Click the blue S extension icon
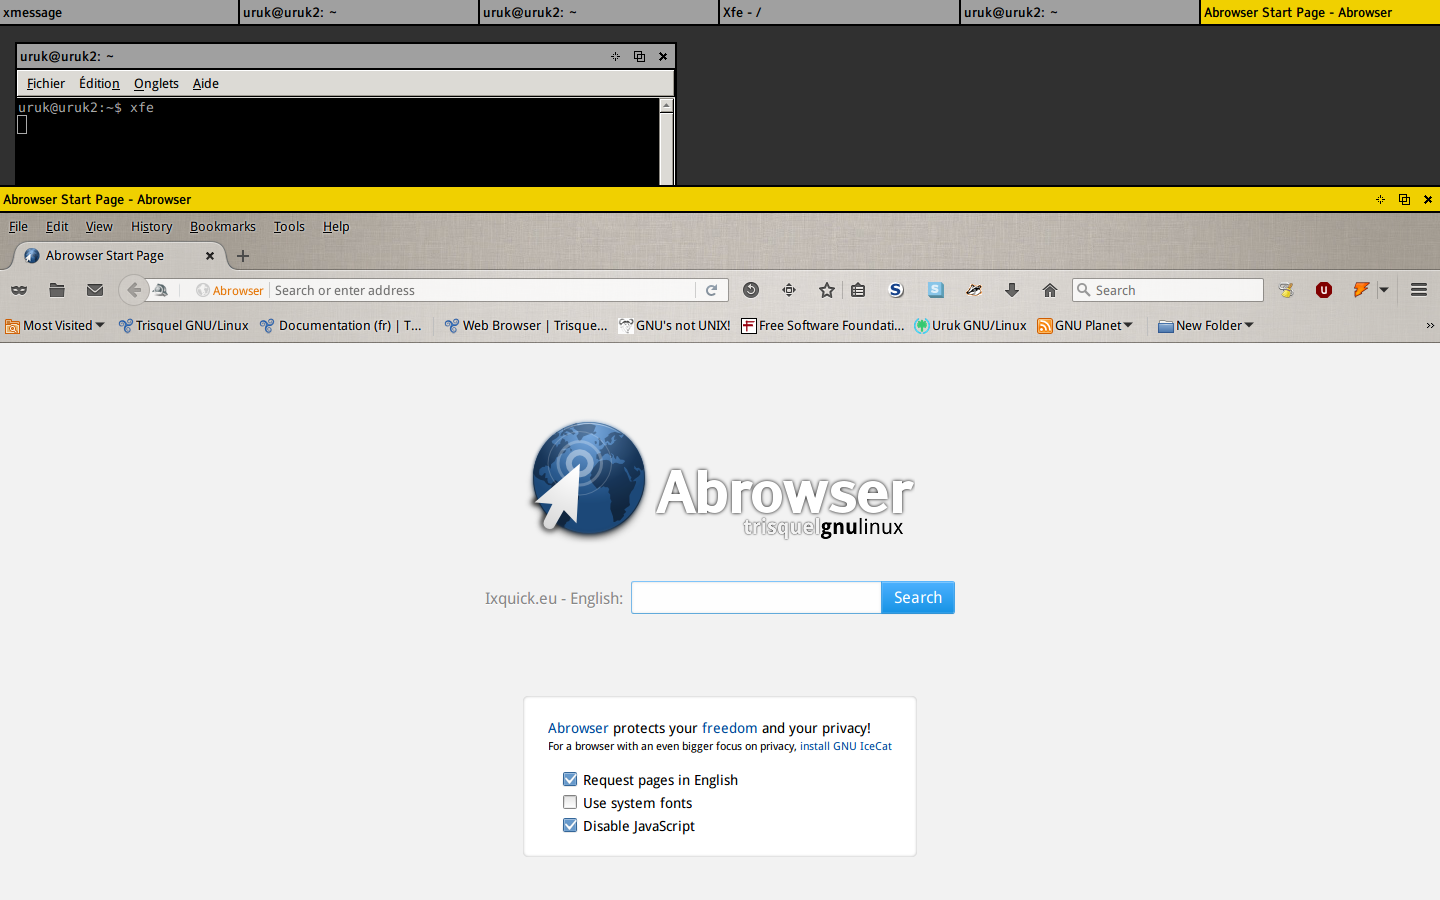1440x900 pixels. pyautogui.click(x=897, y=290)
